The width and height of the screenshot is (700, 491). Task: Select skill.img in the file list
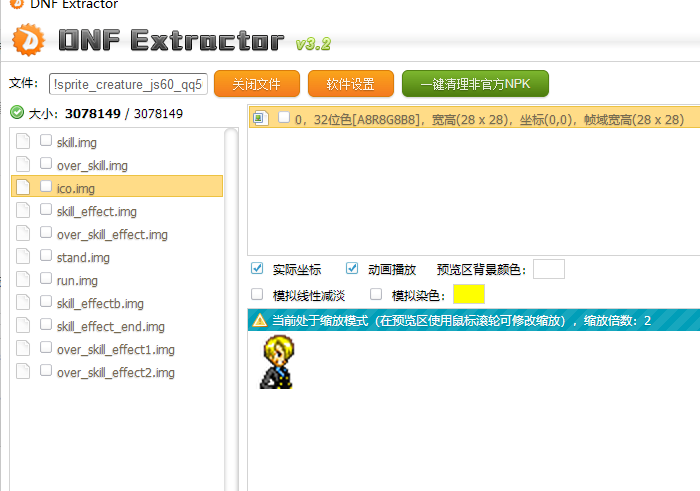77,143
